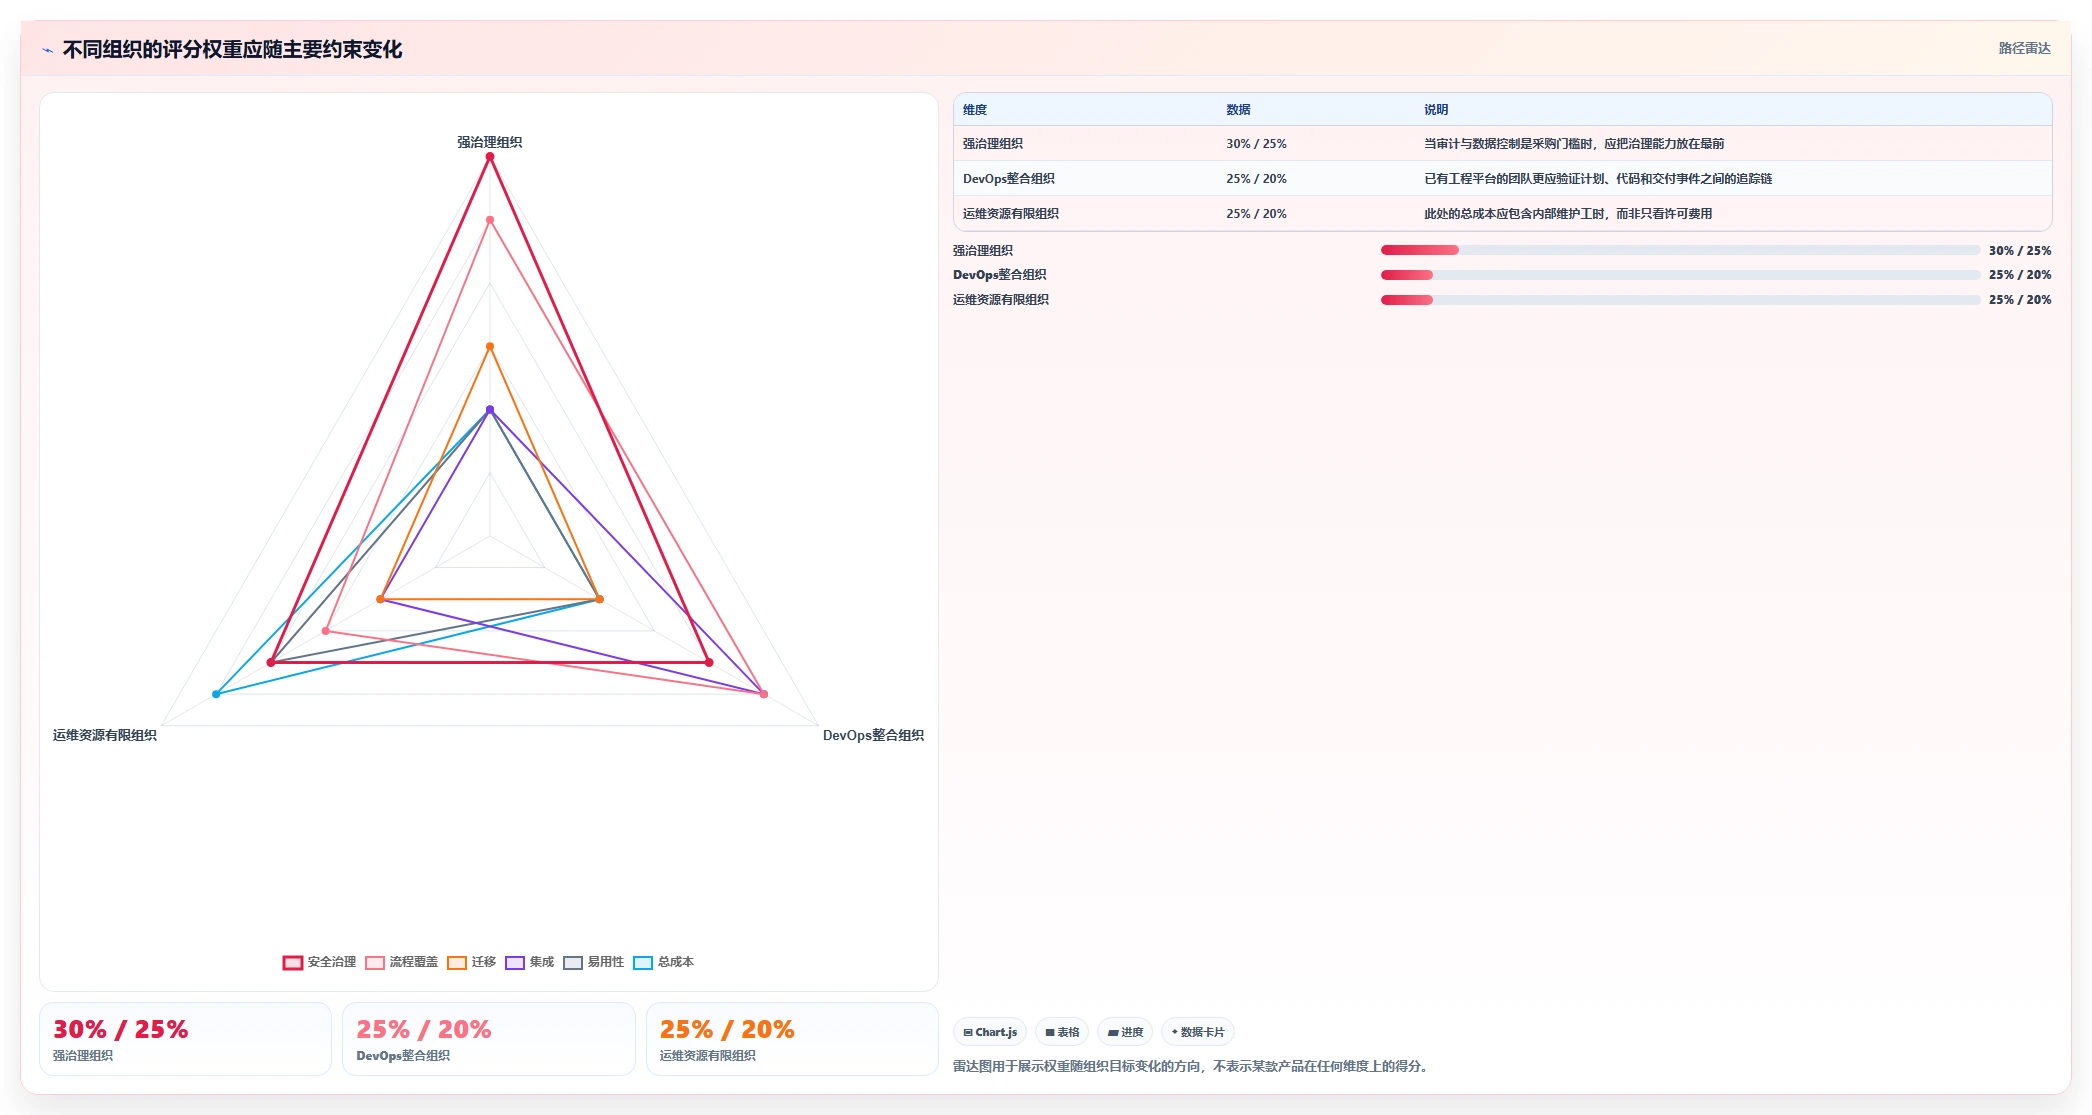Click the 30% / 25% value after the progress bar
2092x1115 pixels.
(2020, 251)
